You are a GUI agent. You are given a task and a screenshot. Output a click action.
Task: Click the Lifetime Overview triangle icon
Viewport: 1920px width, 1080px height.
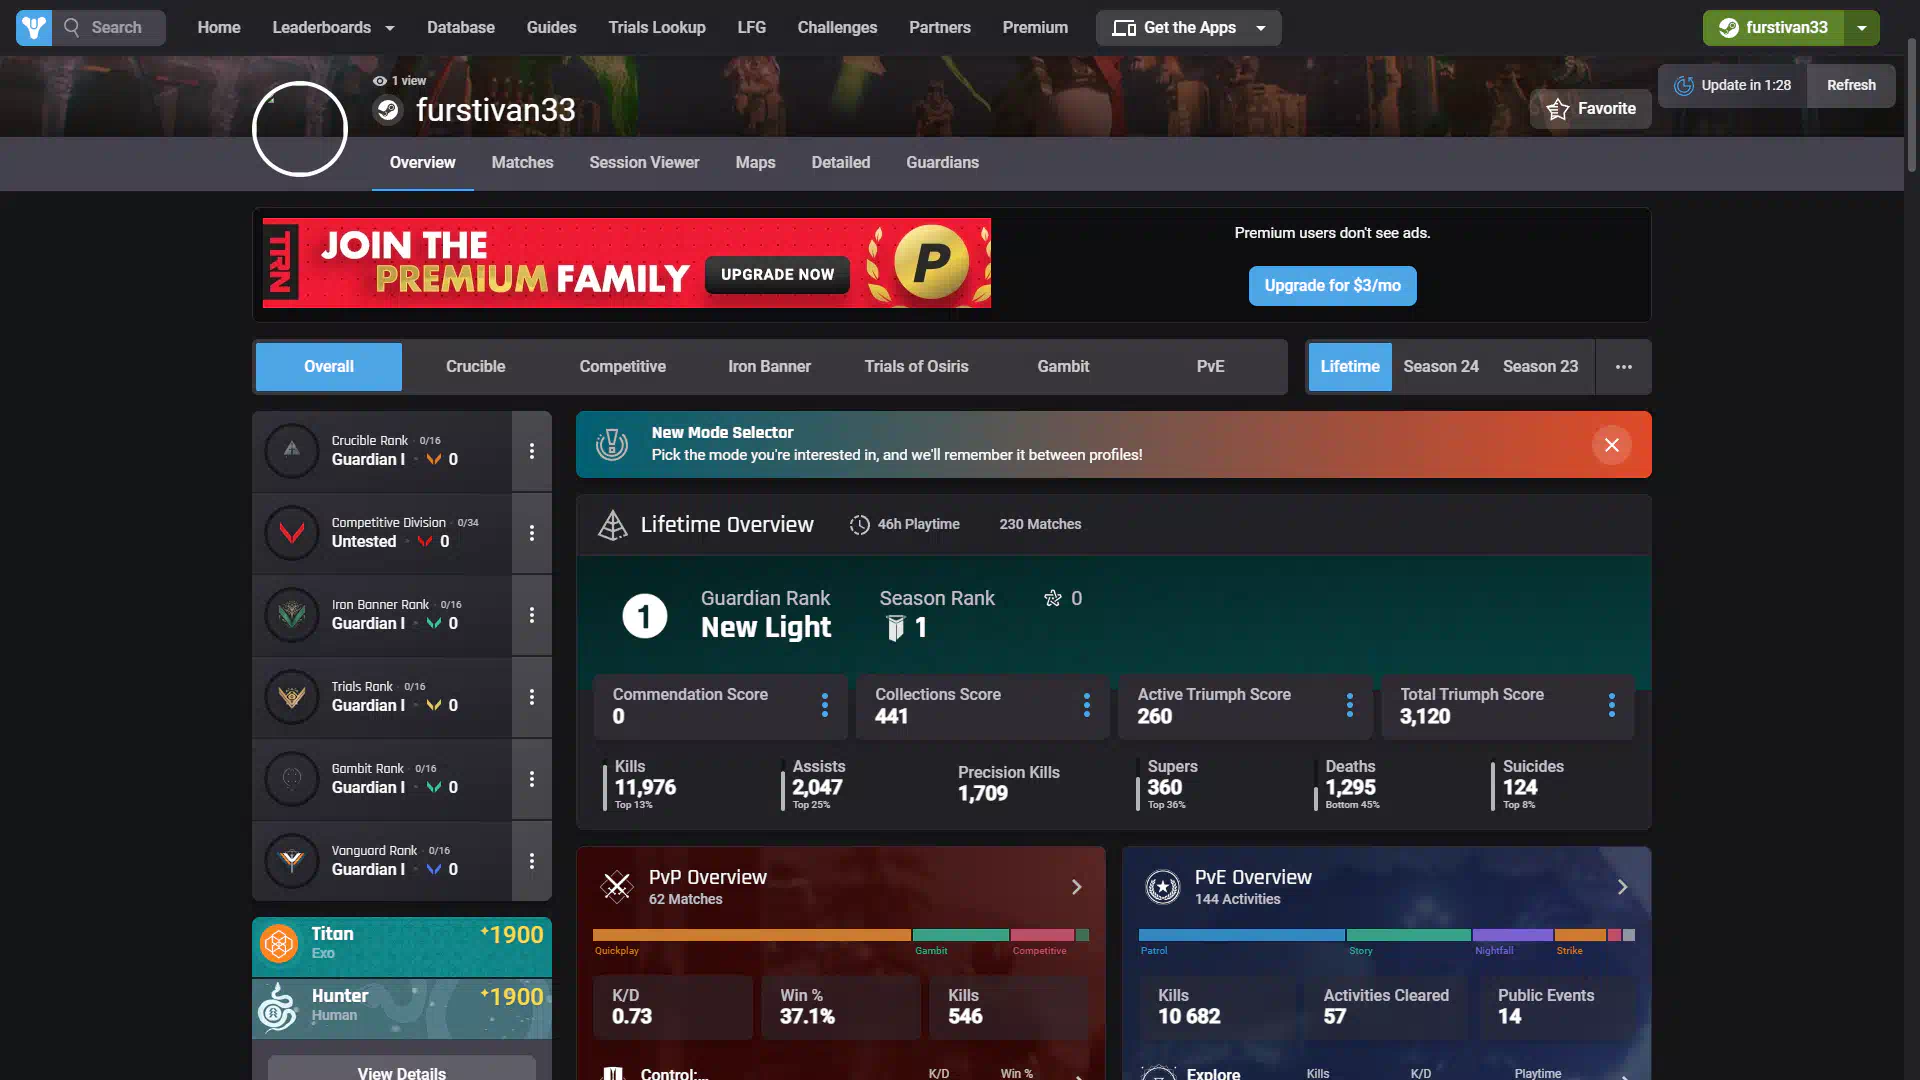(x=612, y=525)
